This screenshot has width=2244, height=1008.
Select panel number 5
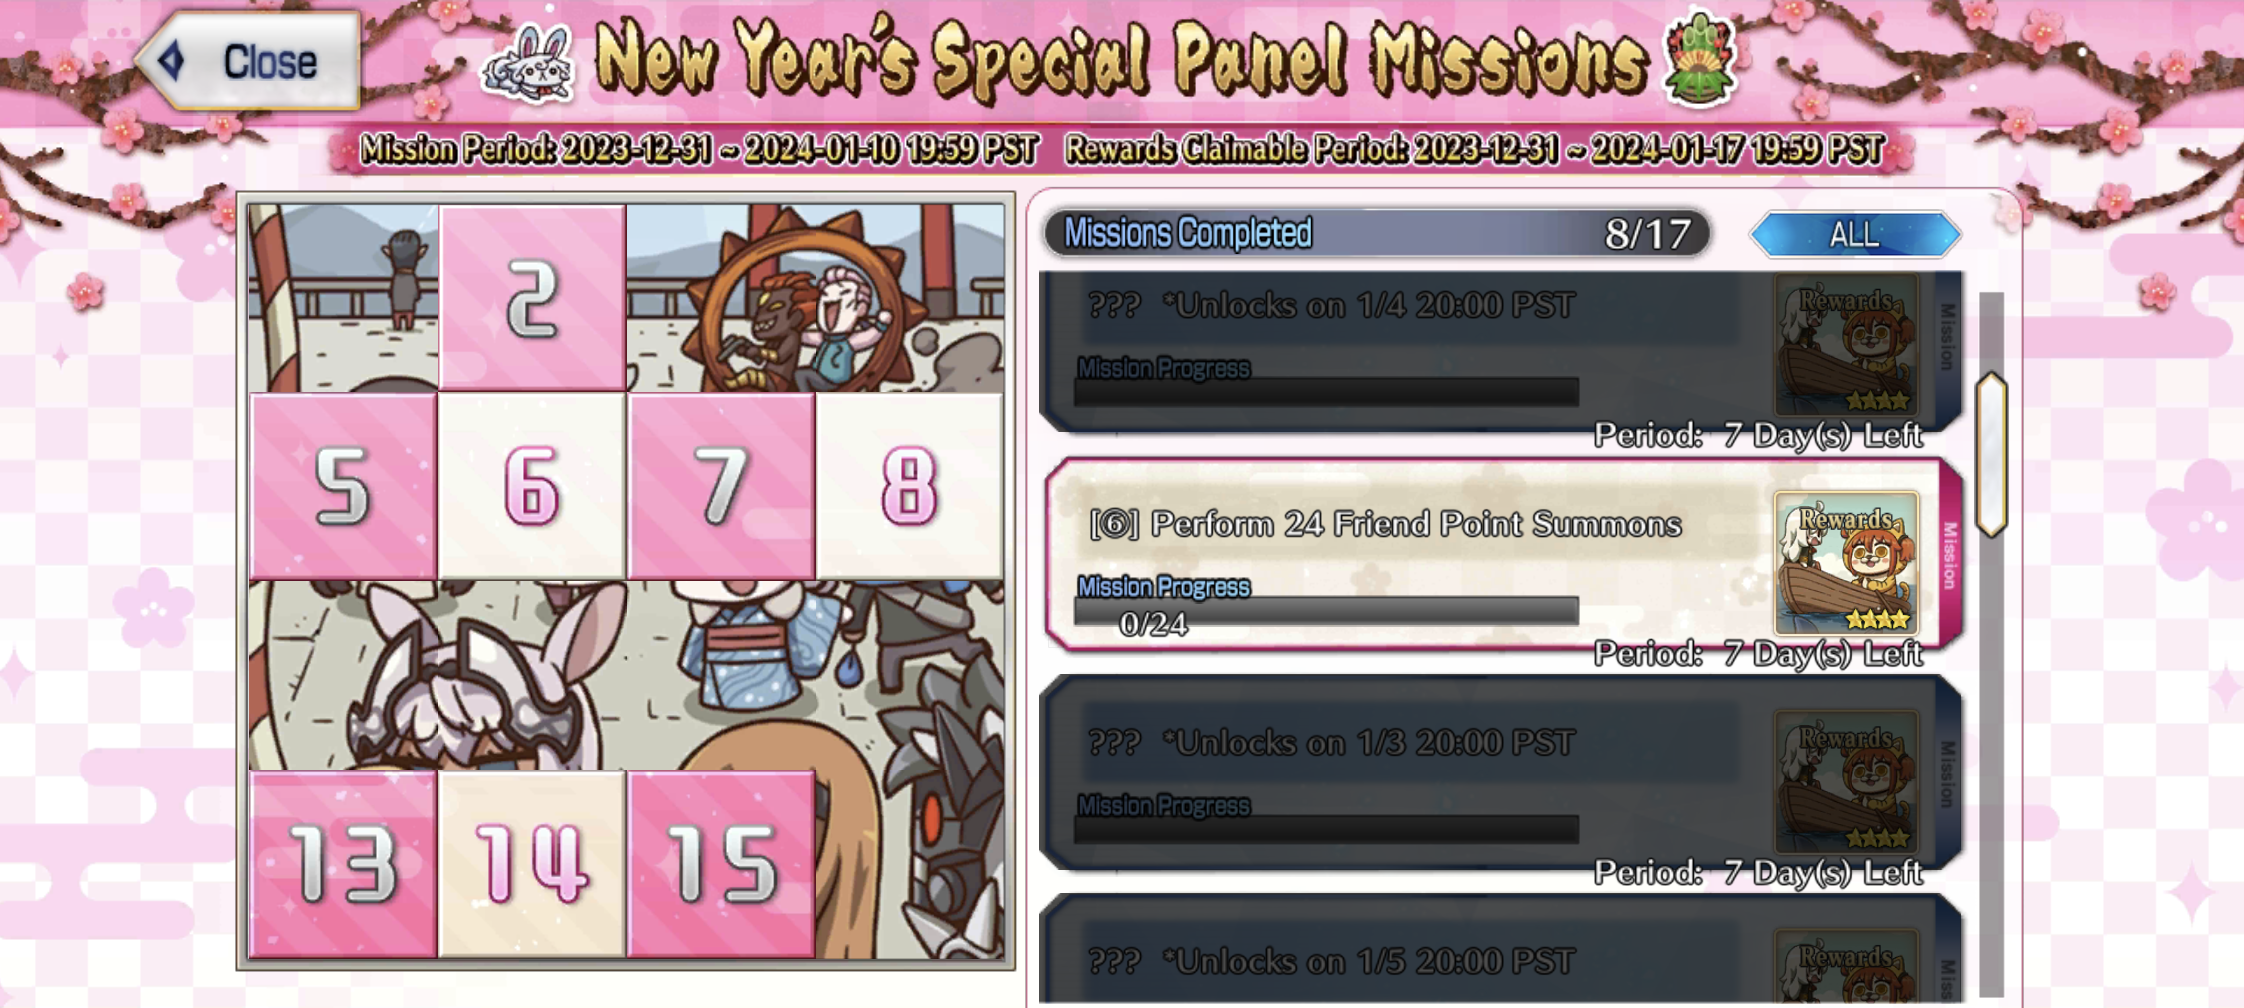[343, 486]
